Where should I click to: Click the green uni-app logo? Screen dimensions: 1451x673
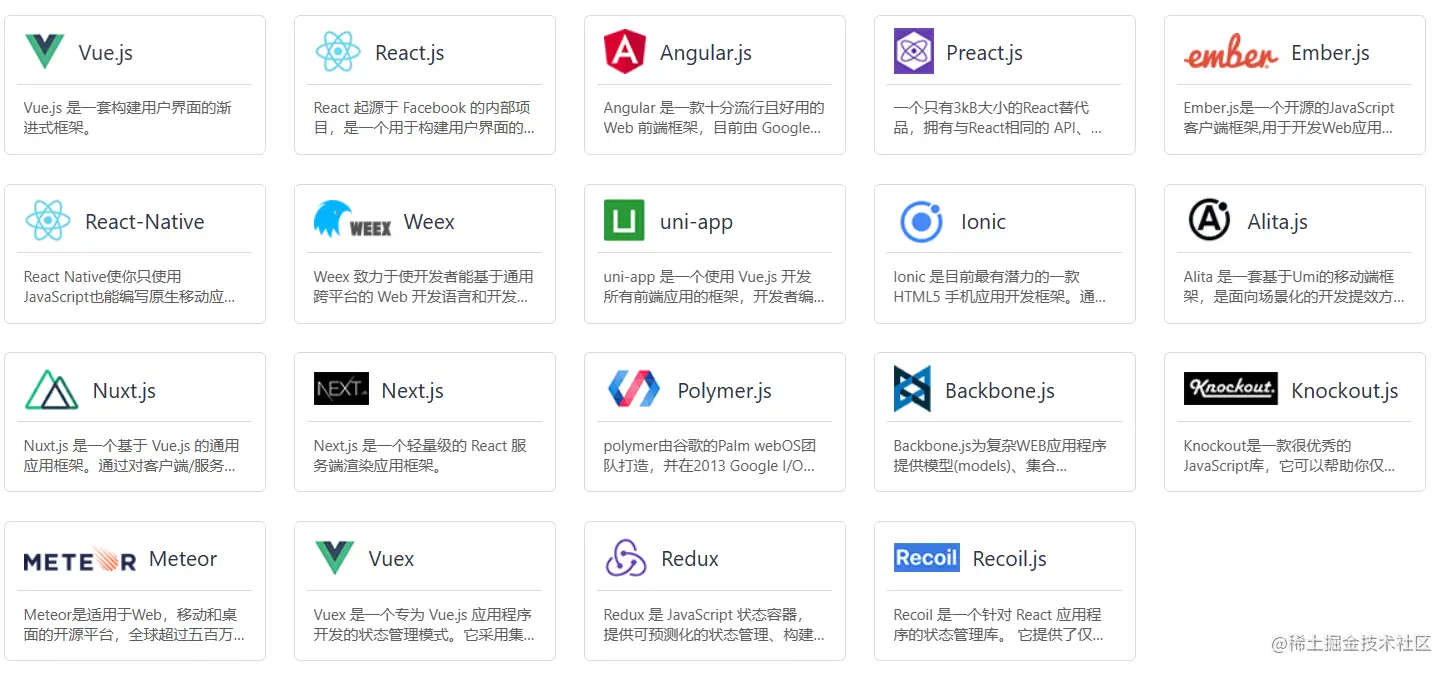(624, 221)
